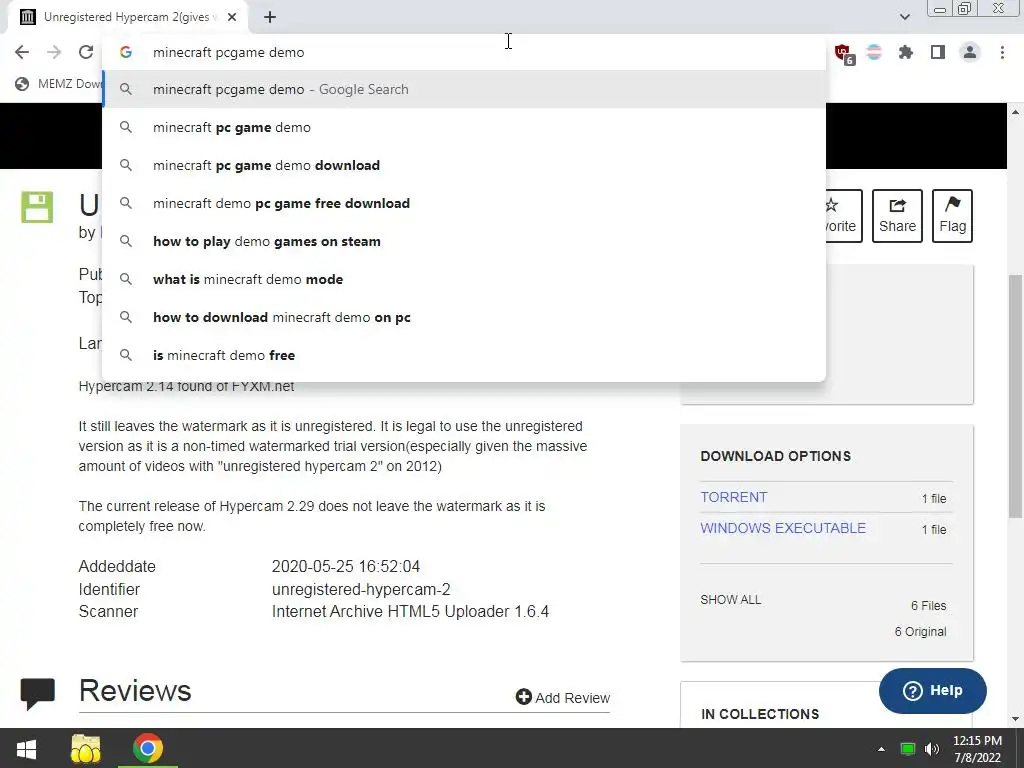1024x768 pixels.
Task: Click the green network tray icon
Action: coord(907,749)
